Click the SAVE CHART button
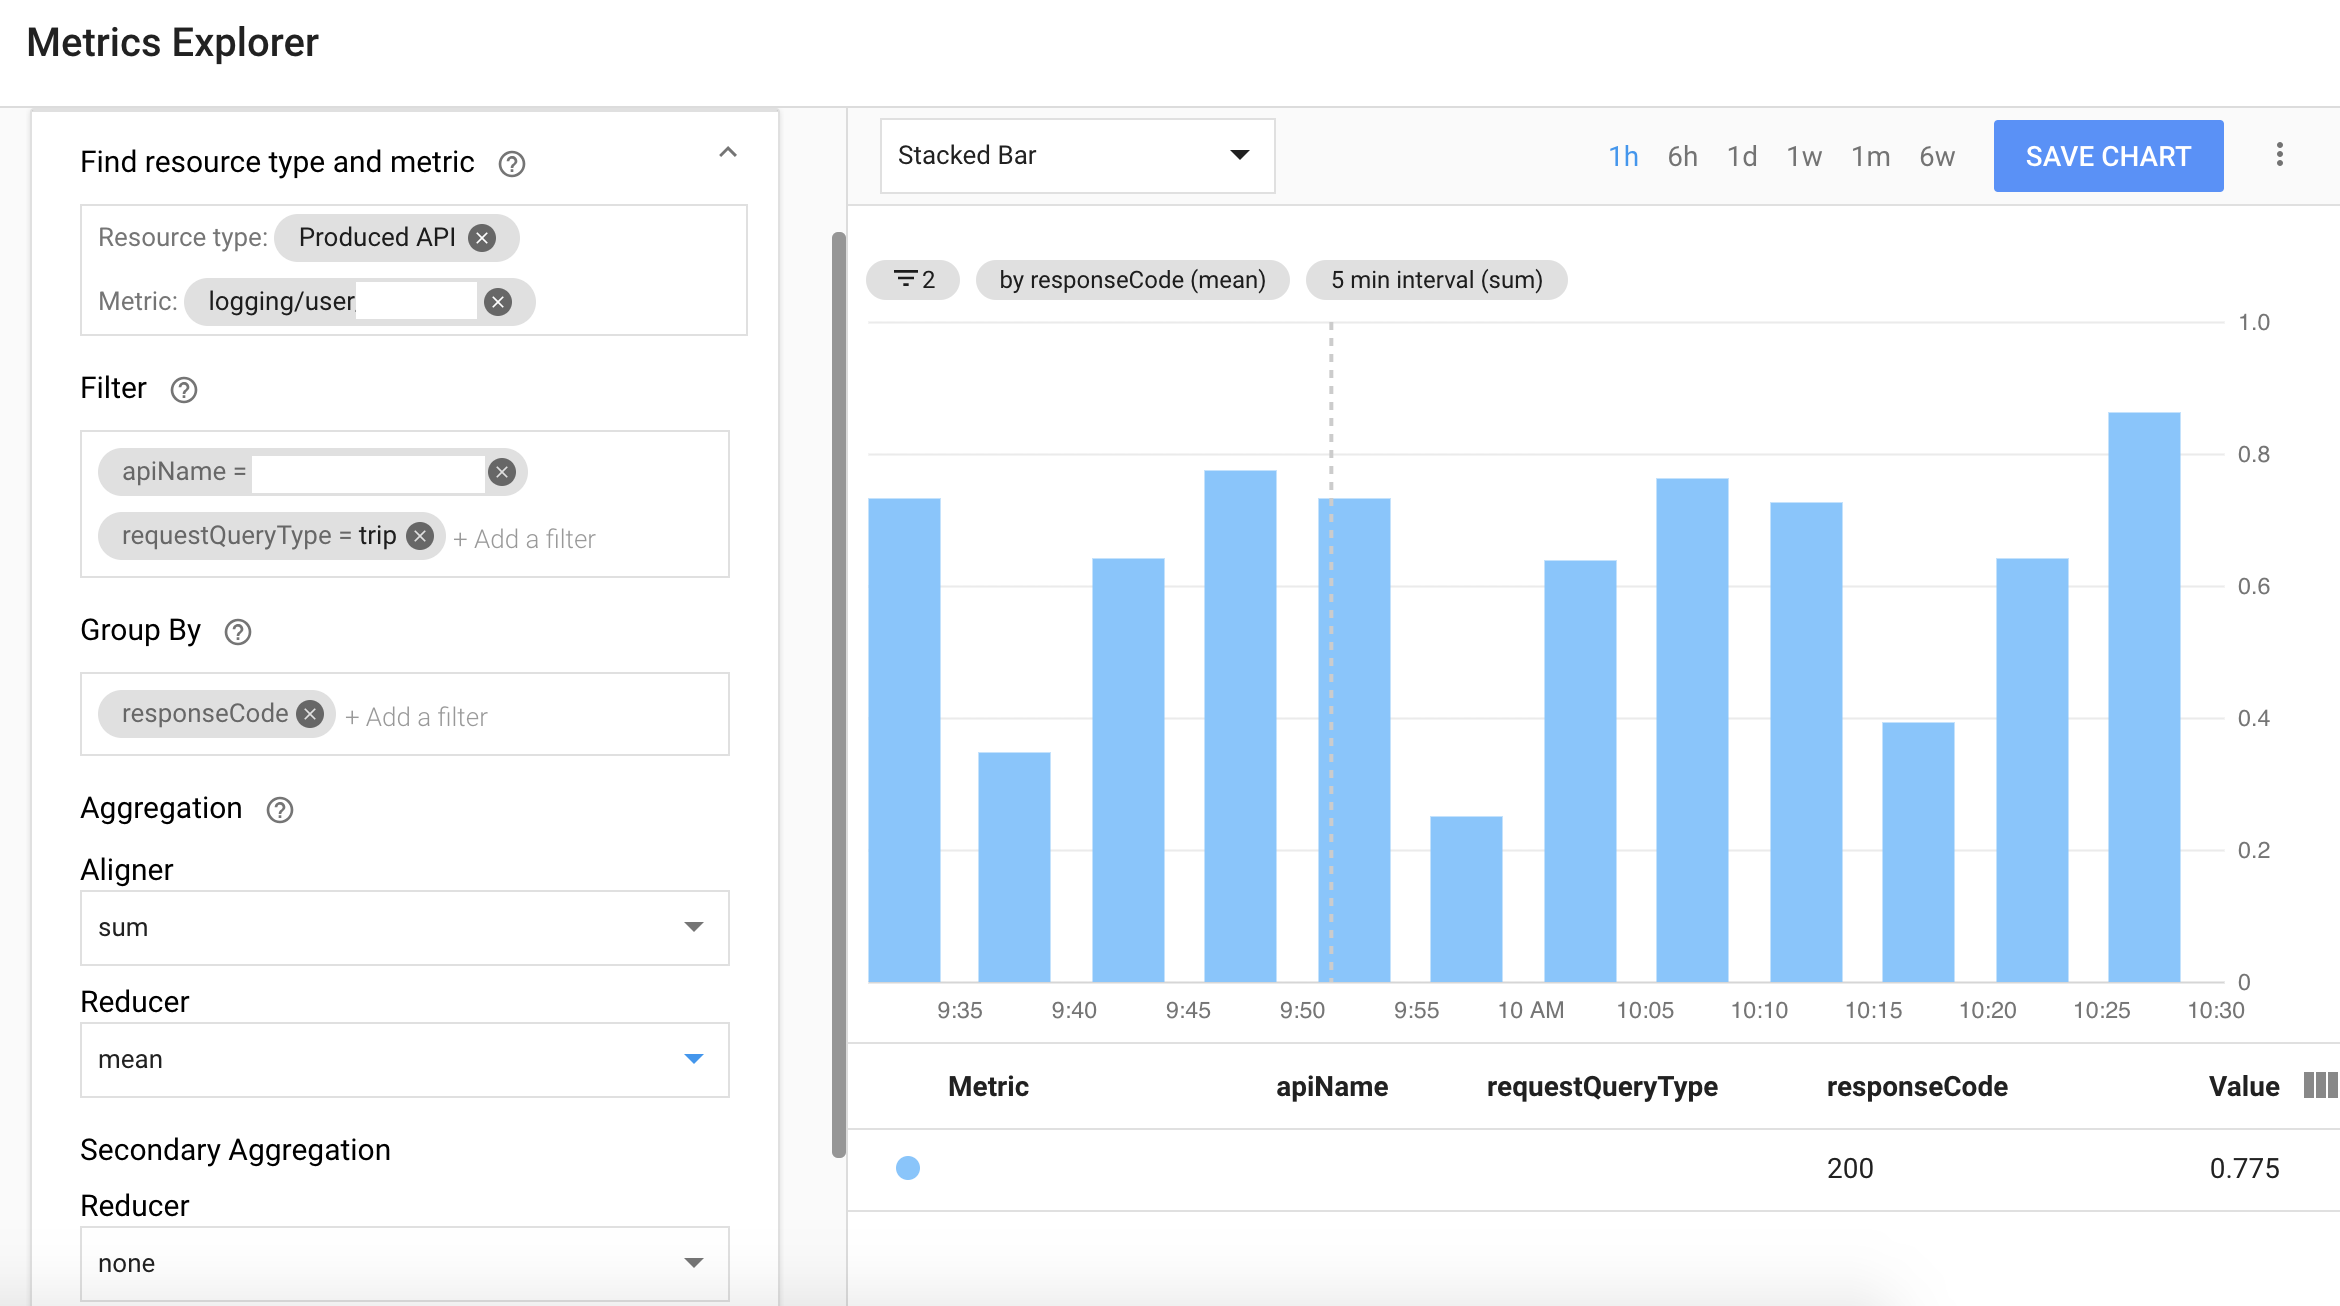The image size is (2340, 1306). pos(2108,155)
